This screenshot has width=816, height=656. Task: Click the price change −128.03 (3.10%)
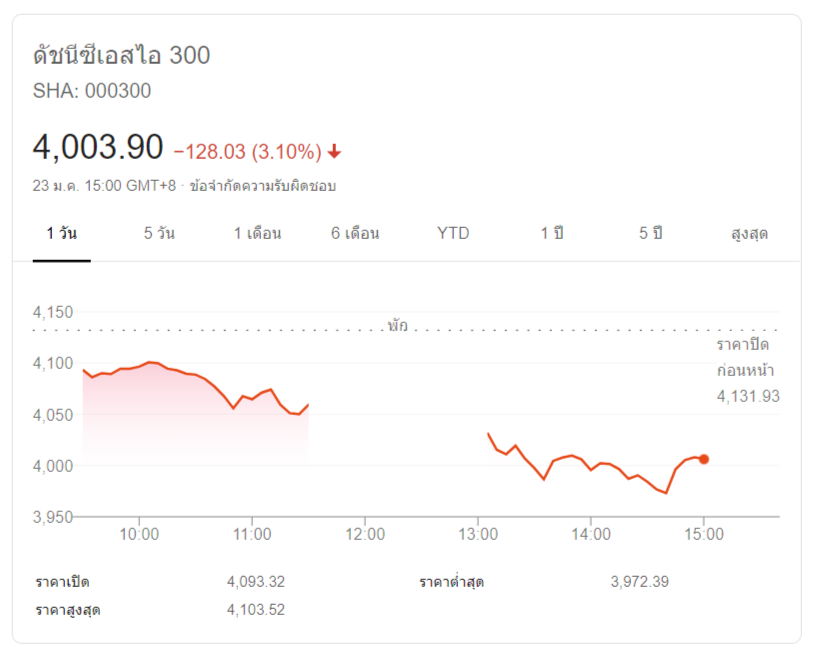click(x=247, y=152)
